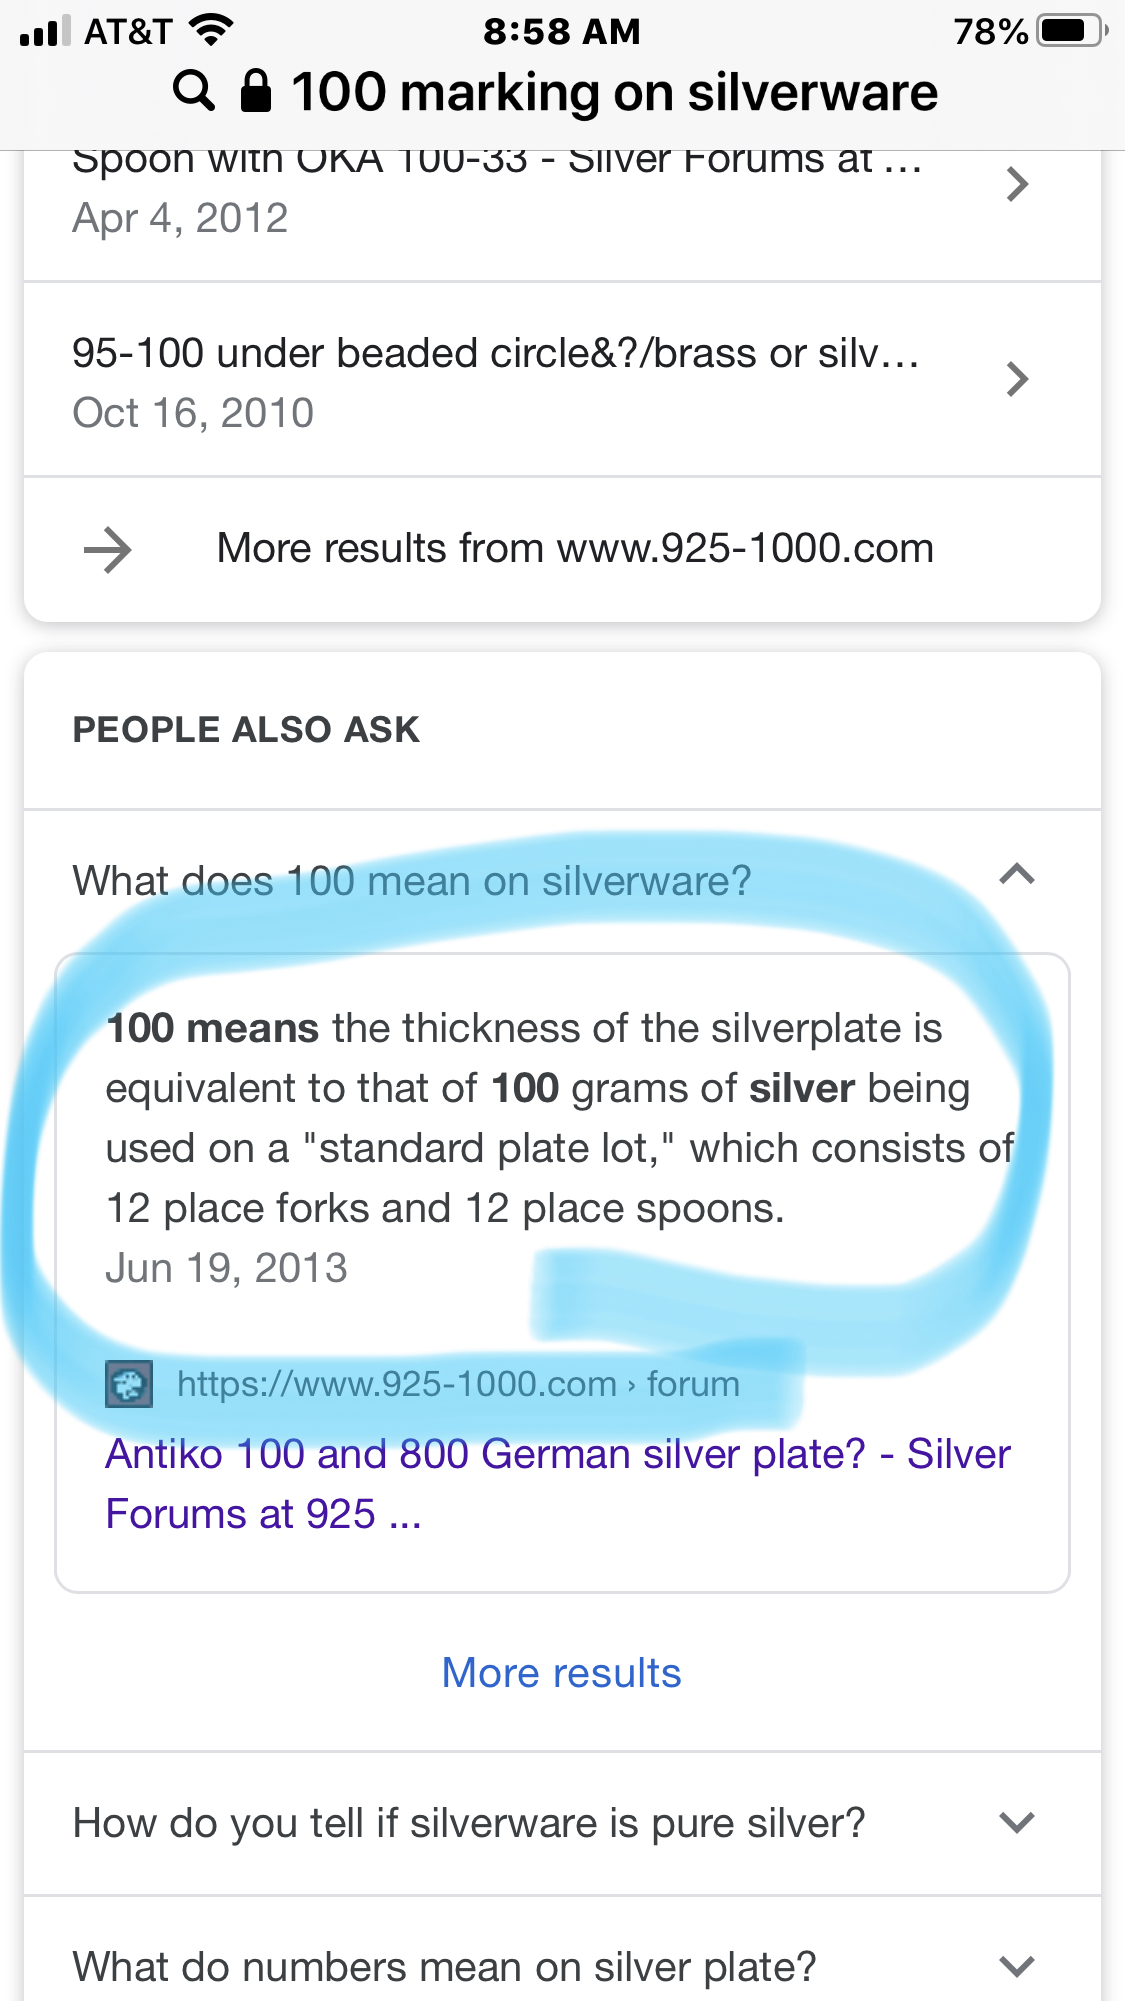Open the Spoon with OKA 100-33 result chevron

[x=1017, y=184]
